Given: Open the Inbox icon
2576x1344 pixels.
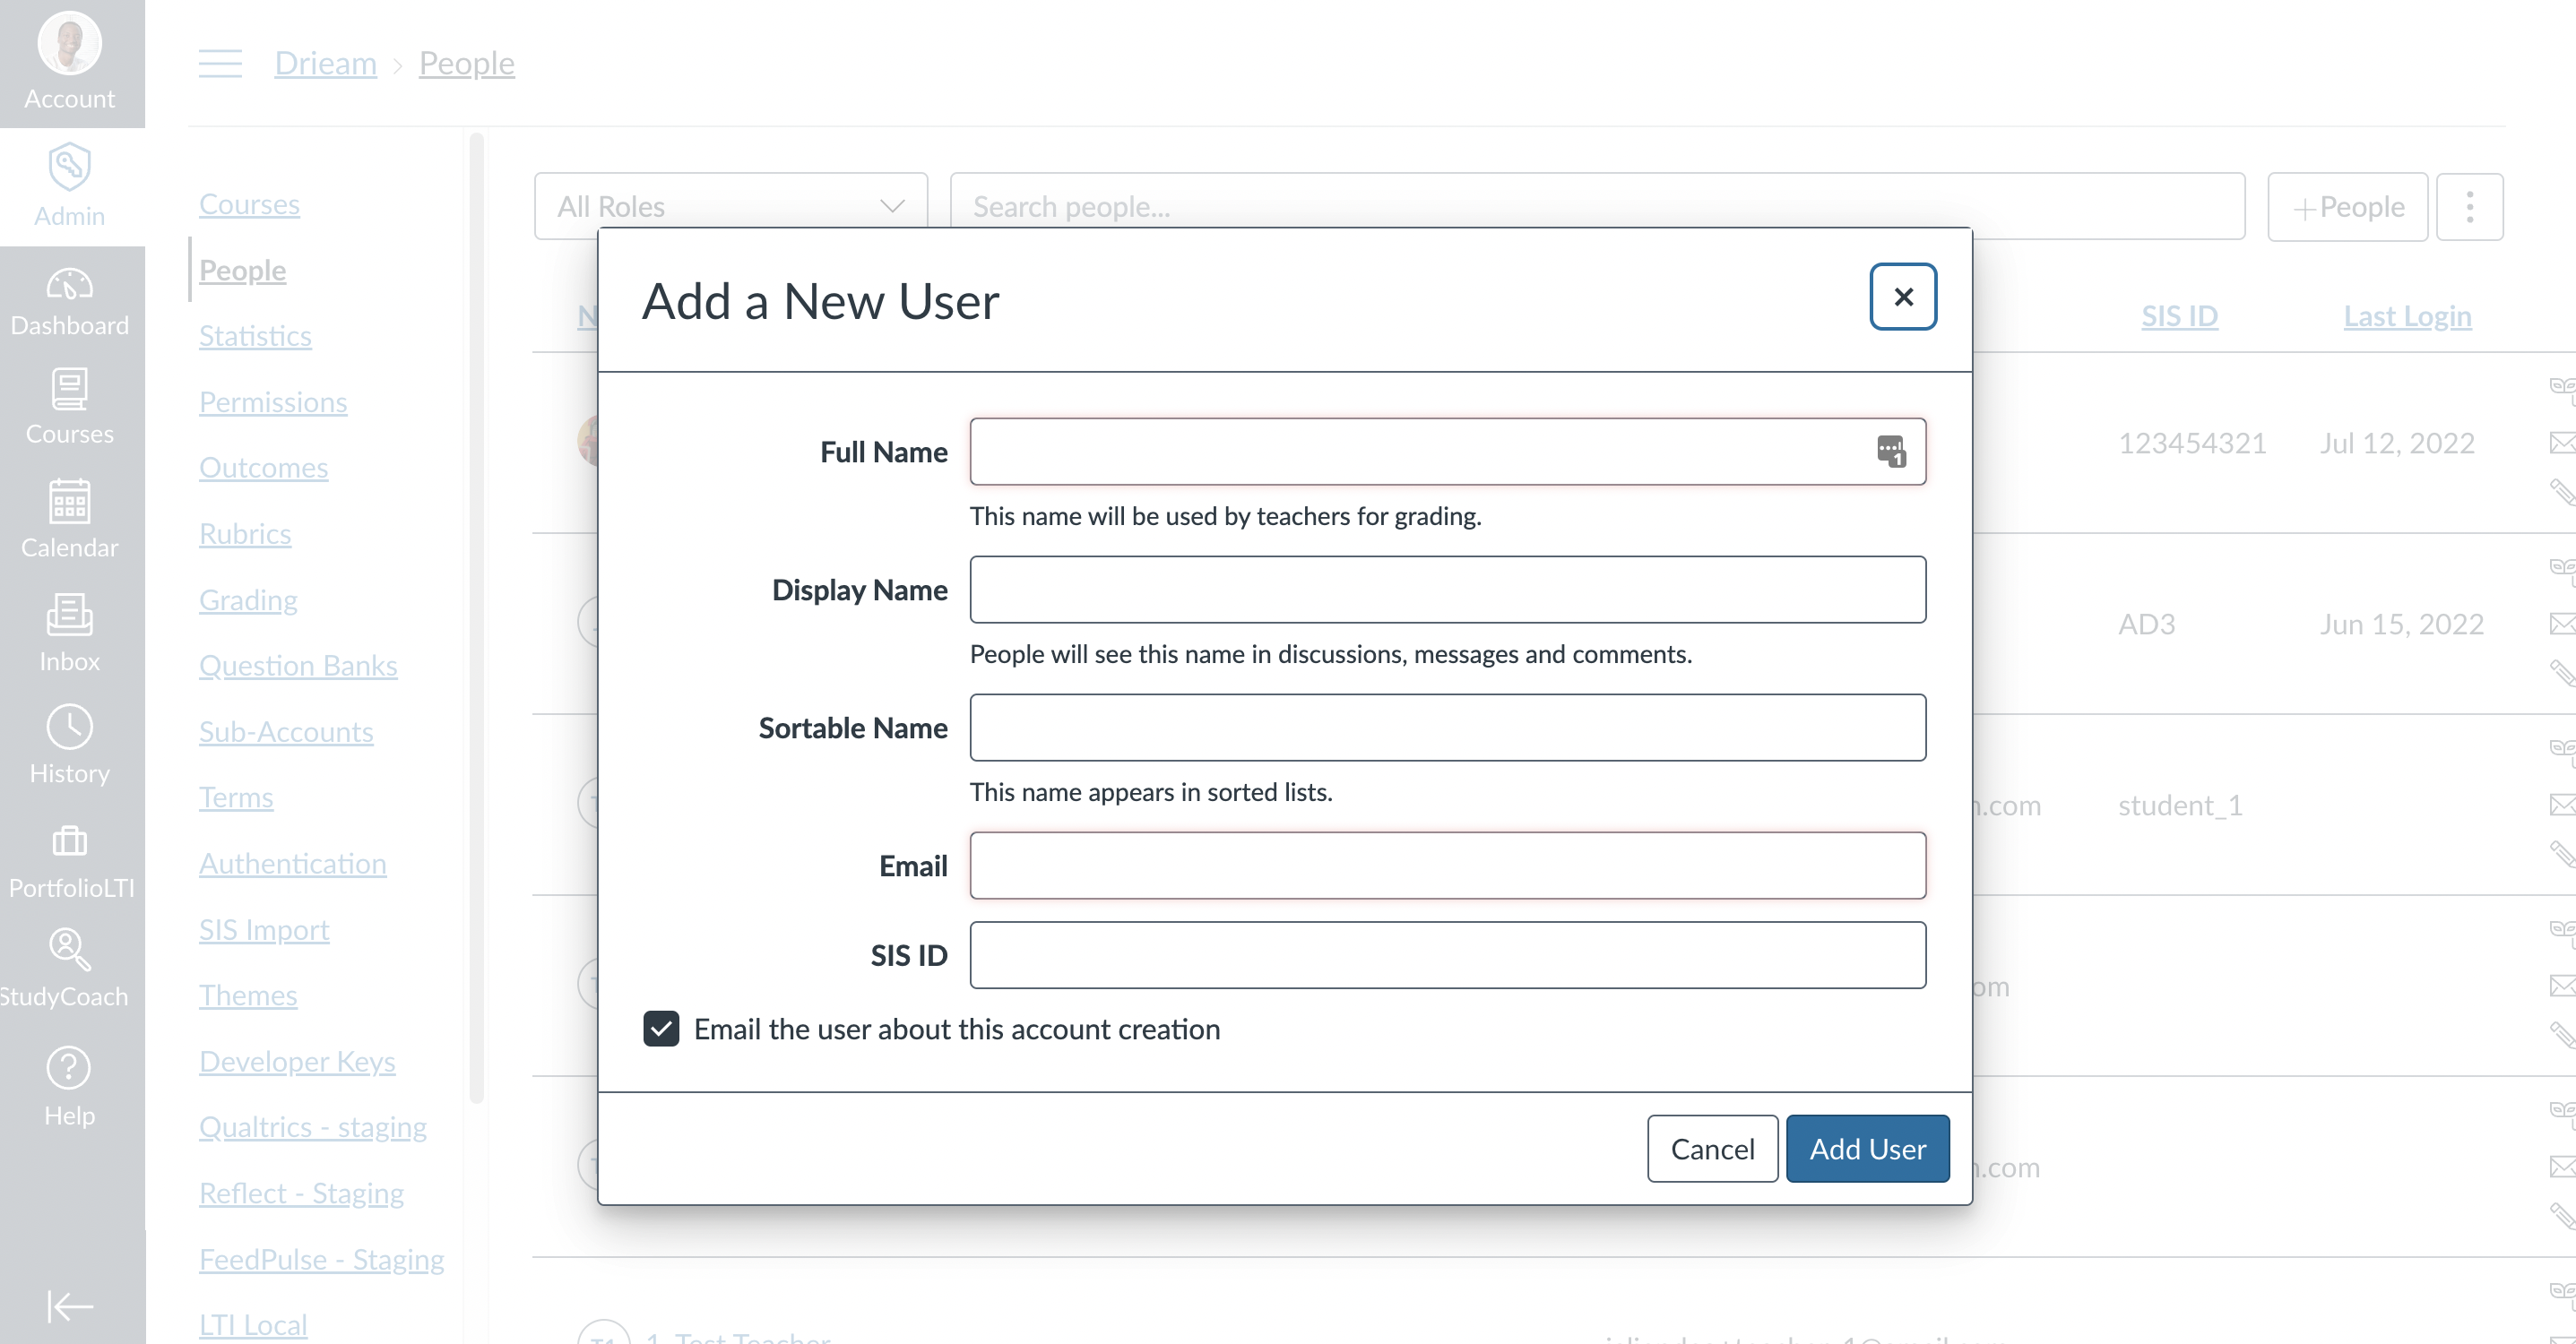Looking at the screenshot, I should pos(70,615).
